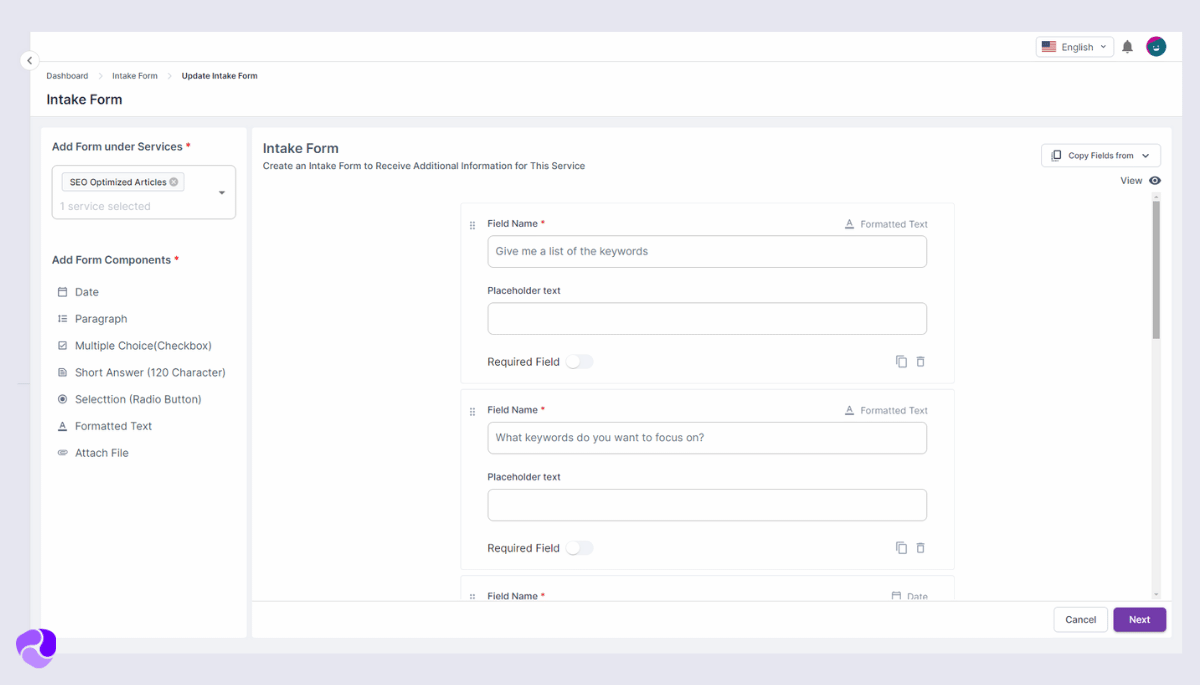Cancel the intake form changes
The image size is (1200, 685).
pos(1080,619)
